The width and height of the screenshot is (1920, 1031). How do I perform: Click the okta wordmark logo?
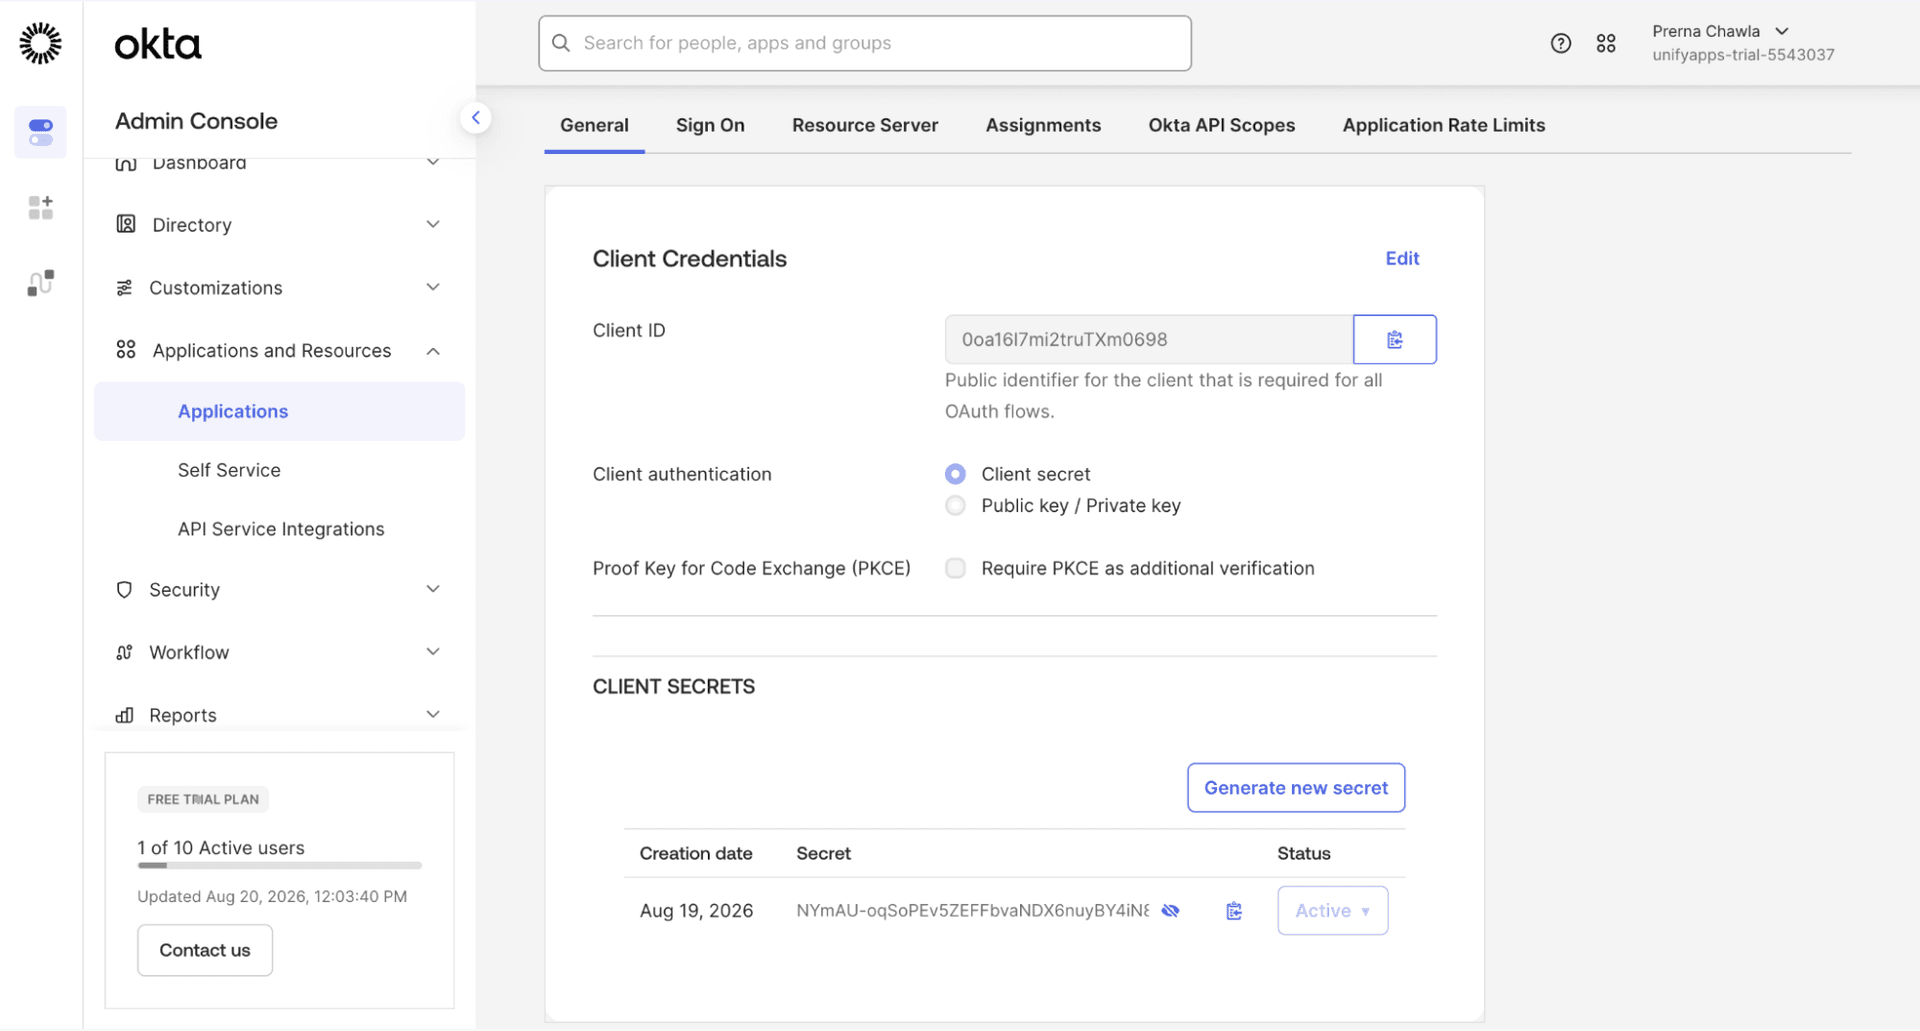pos(158,44)
